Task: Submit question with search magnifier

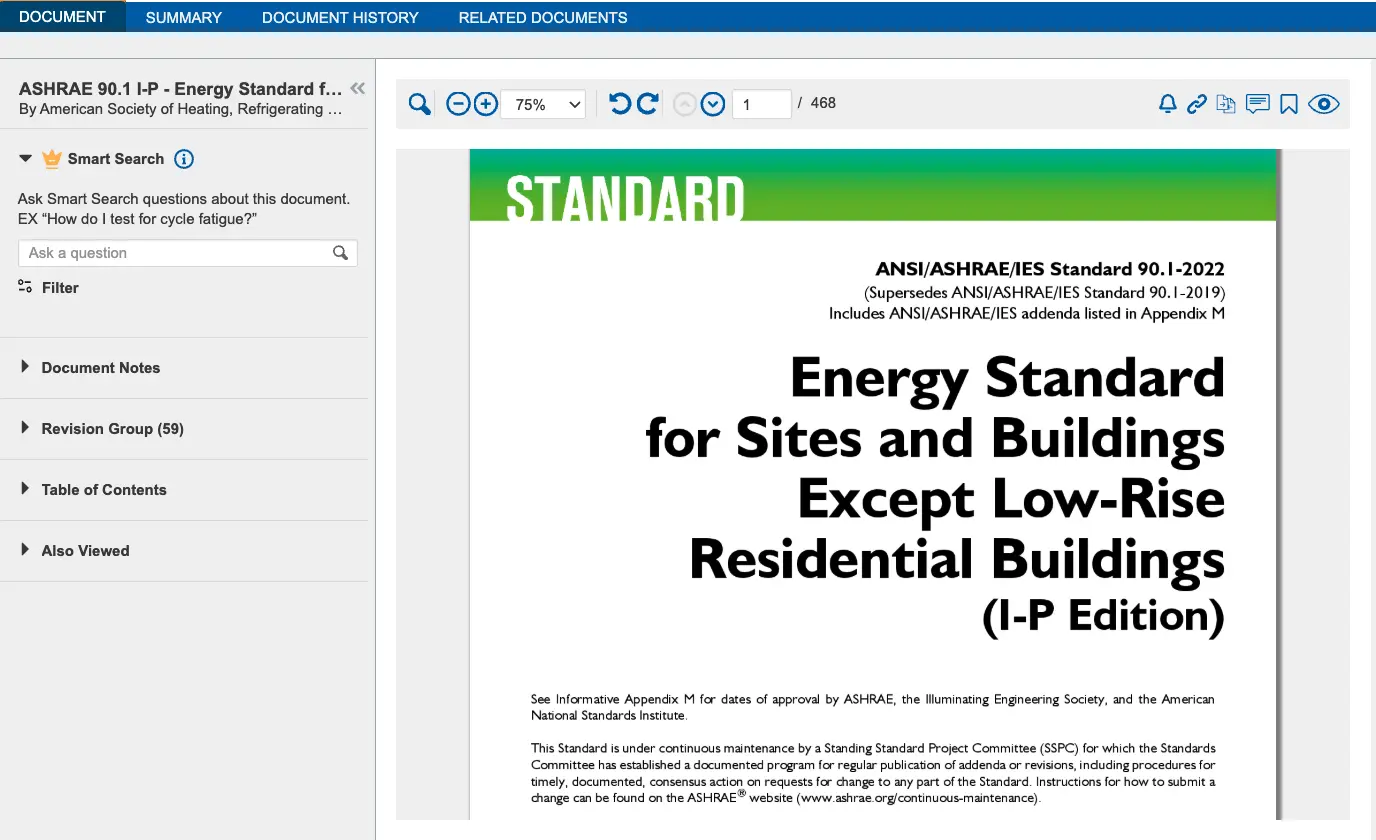Action: click(x=341, y=253)
